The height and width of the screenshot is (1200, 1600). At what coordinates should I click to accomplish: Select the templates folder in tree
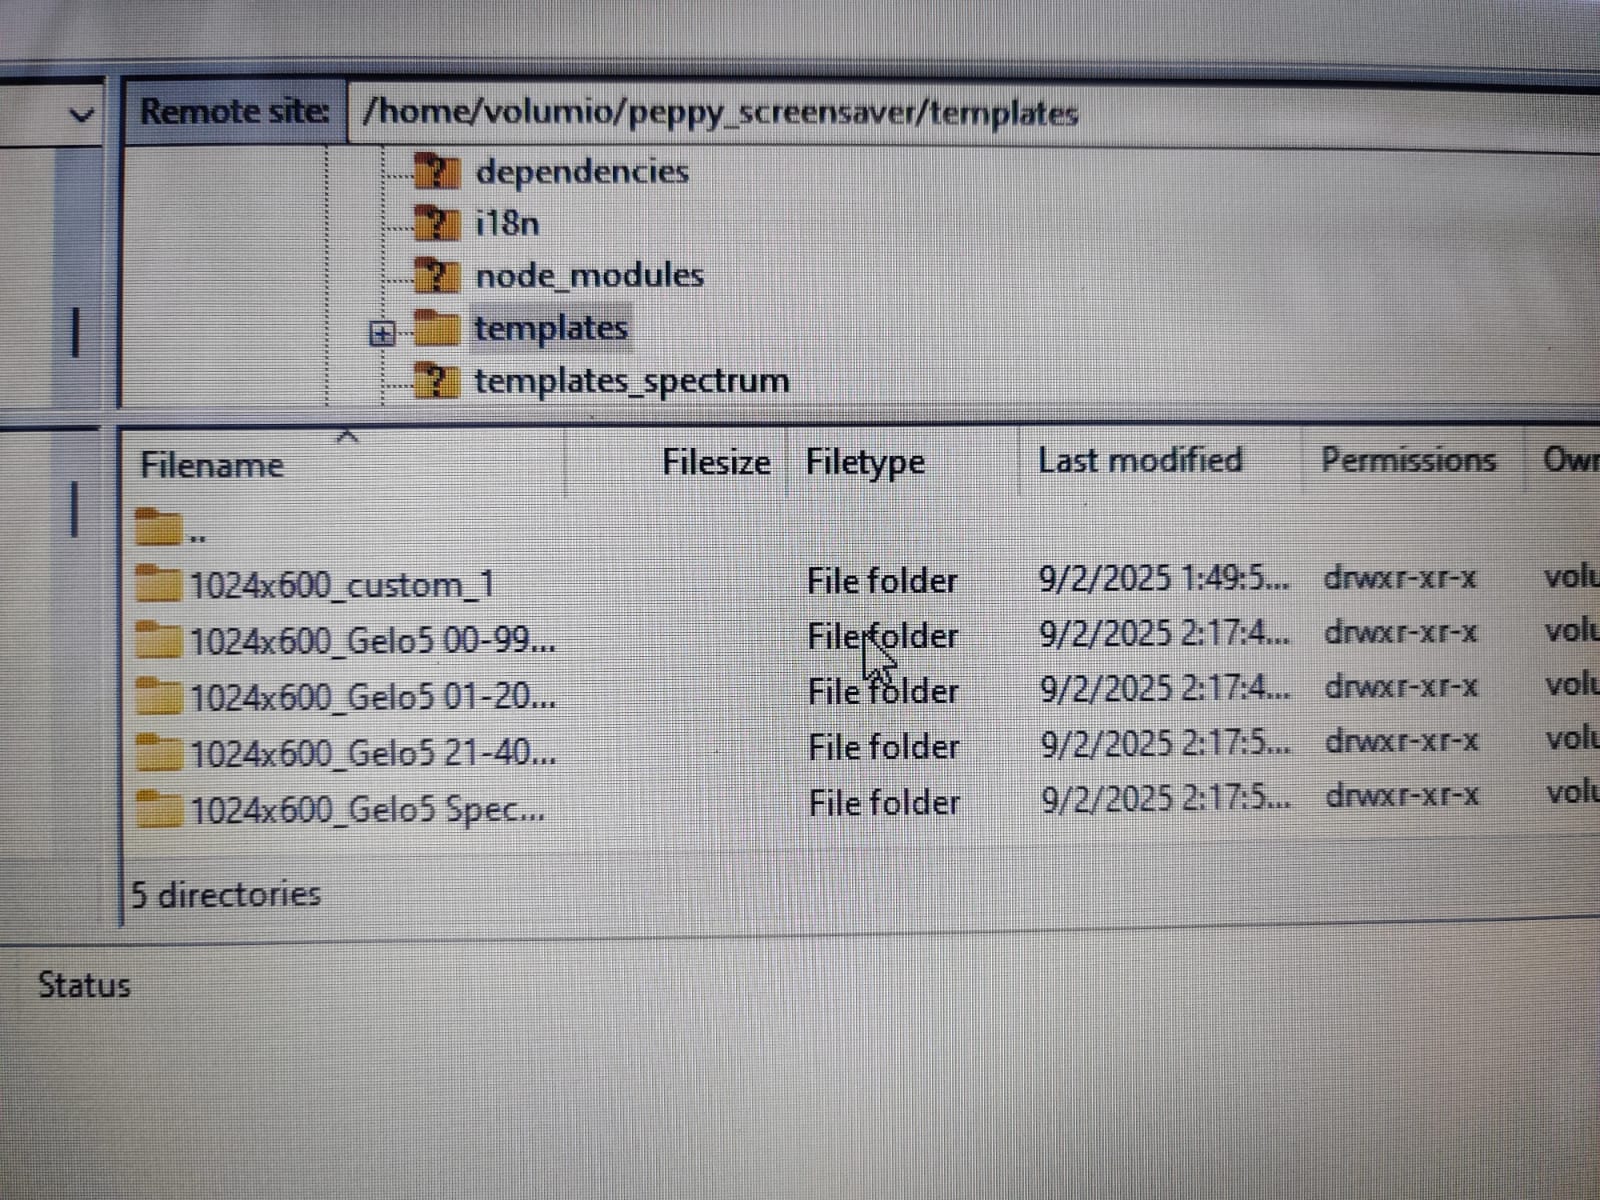551,328
